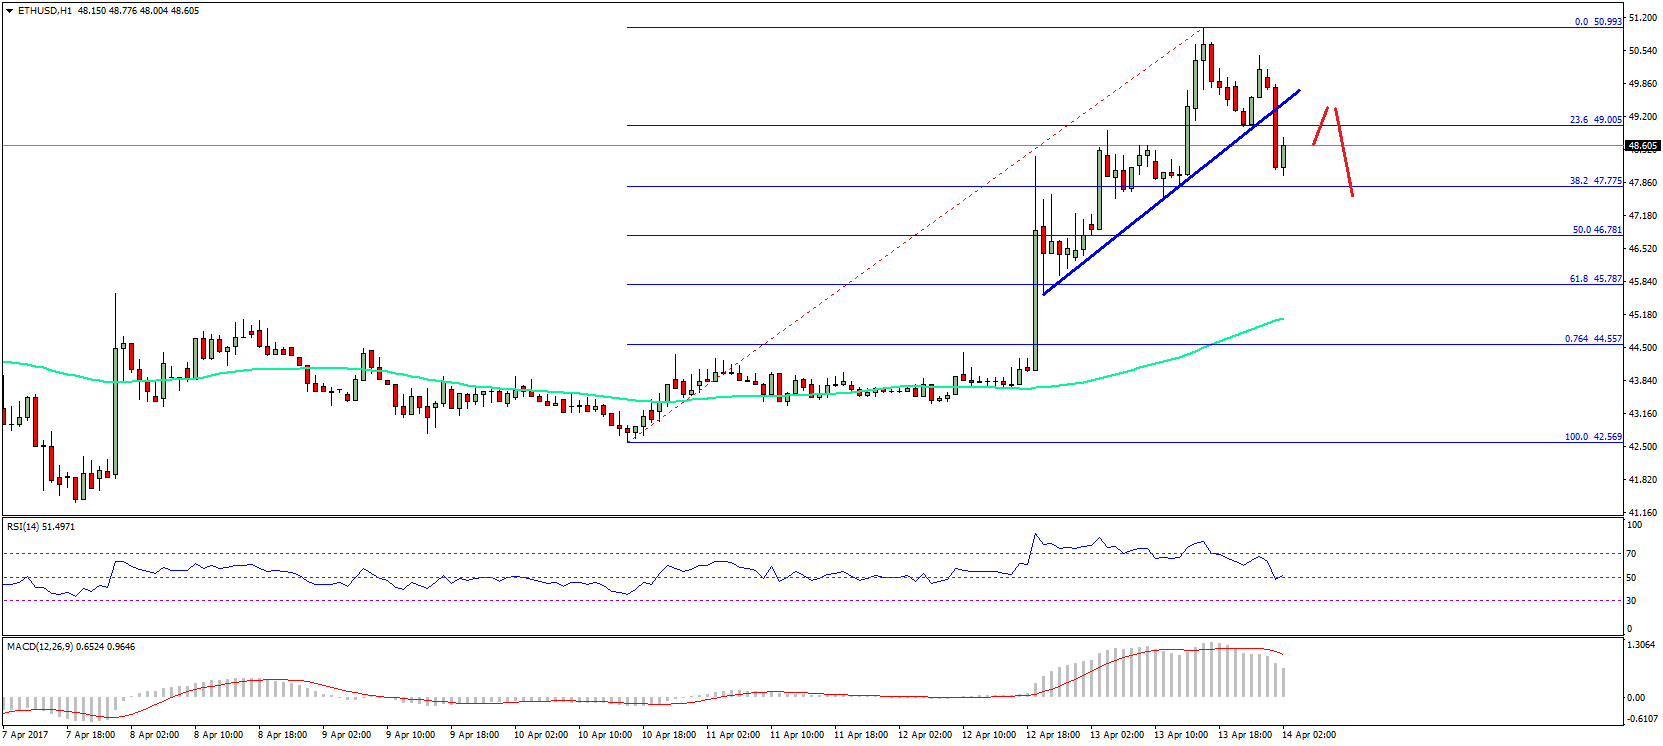Select the Fibonacci 23.6 label at 49.005

(x=1595, y=120)
